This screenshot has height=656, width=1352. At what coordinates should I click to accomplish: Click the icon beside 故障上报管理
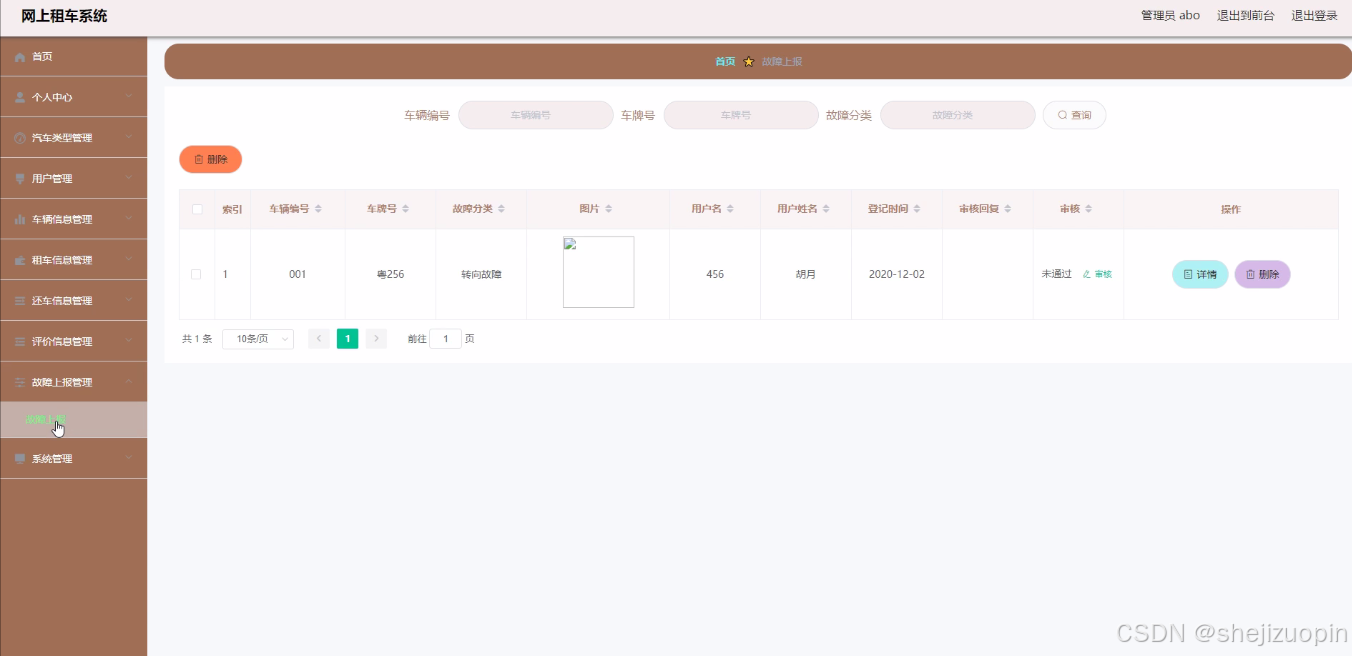[20, 382]
